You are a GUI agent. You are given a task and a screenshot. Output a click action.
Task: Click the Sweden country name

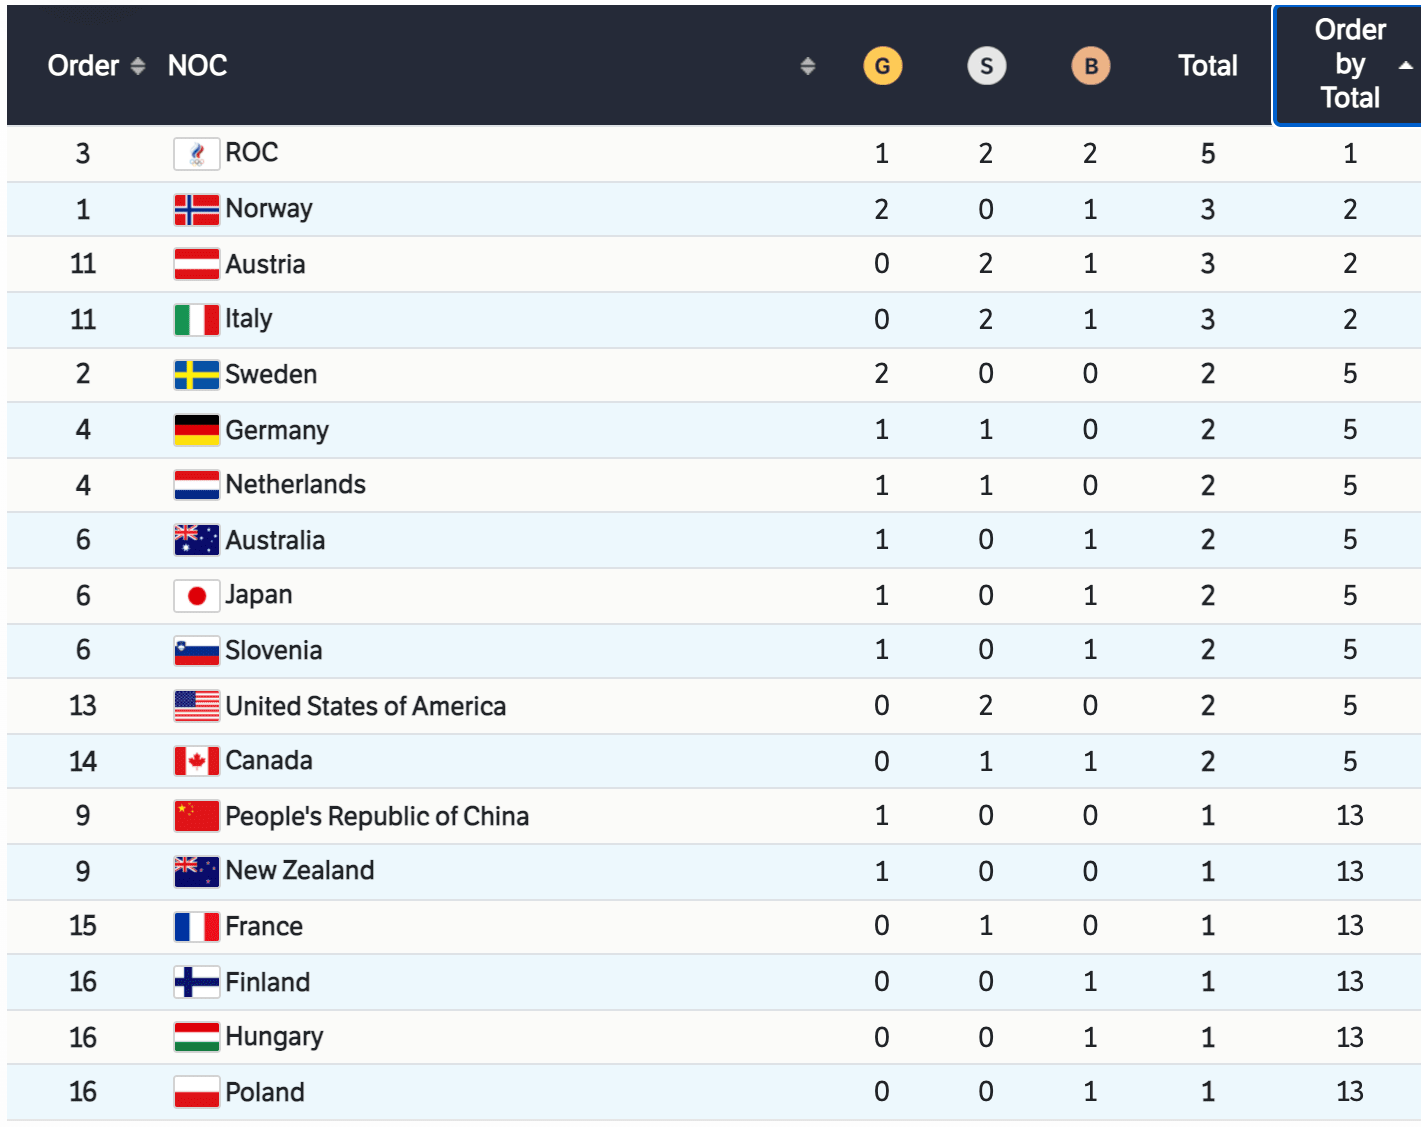[x=271, y=374]
